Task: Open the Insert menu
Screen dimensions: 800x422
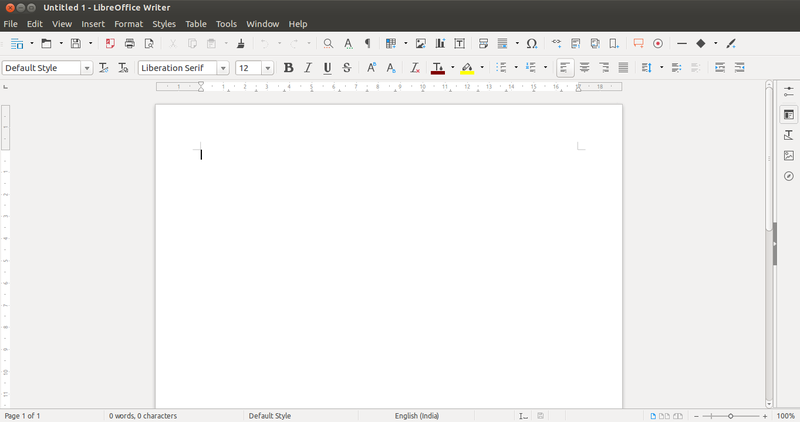Action: pyautogui.click(x=93, y=24)
